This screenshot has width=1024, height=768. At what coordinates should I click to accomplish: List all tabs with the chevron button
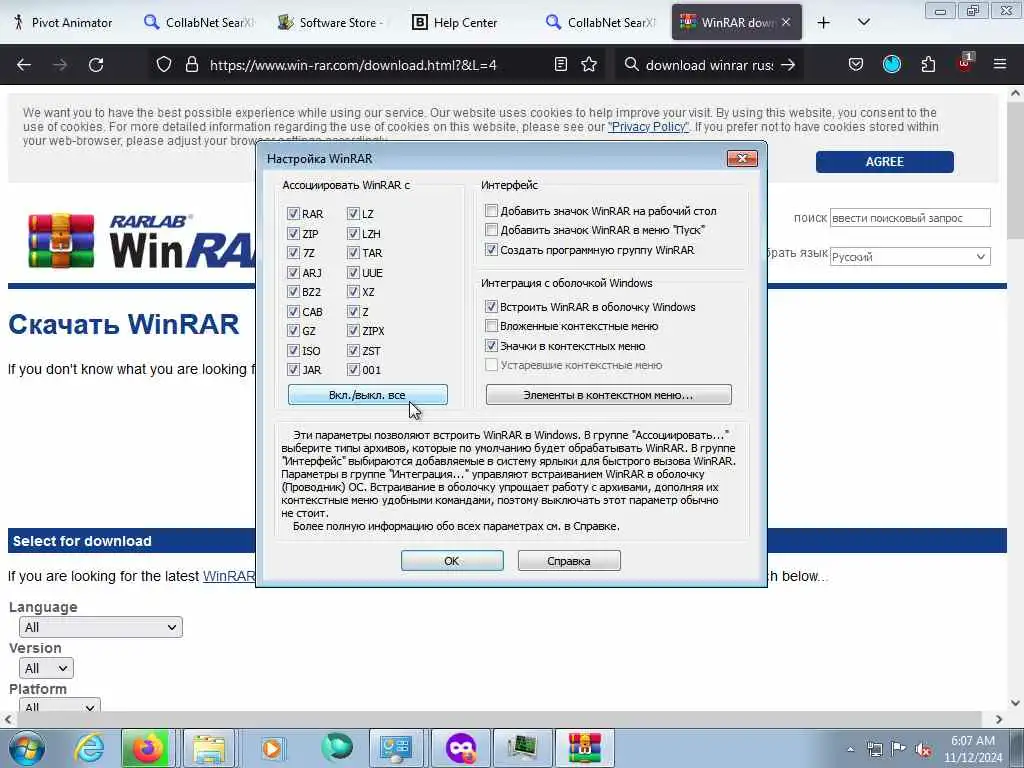coord(863,23)
